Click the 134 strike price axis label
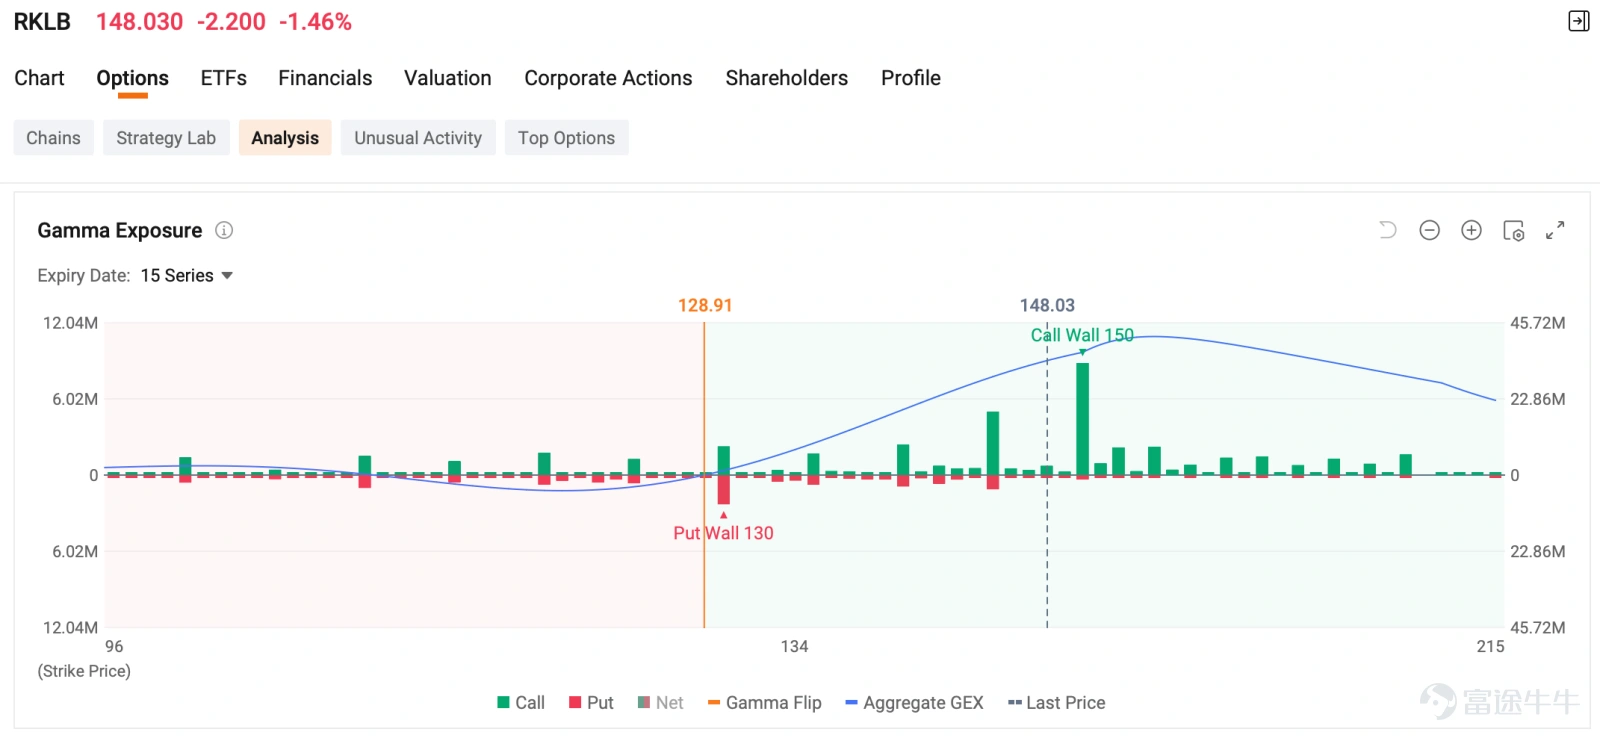1600x738 pixels. (x=794, y=646)
